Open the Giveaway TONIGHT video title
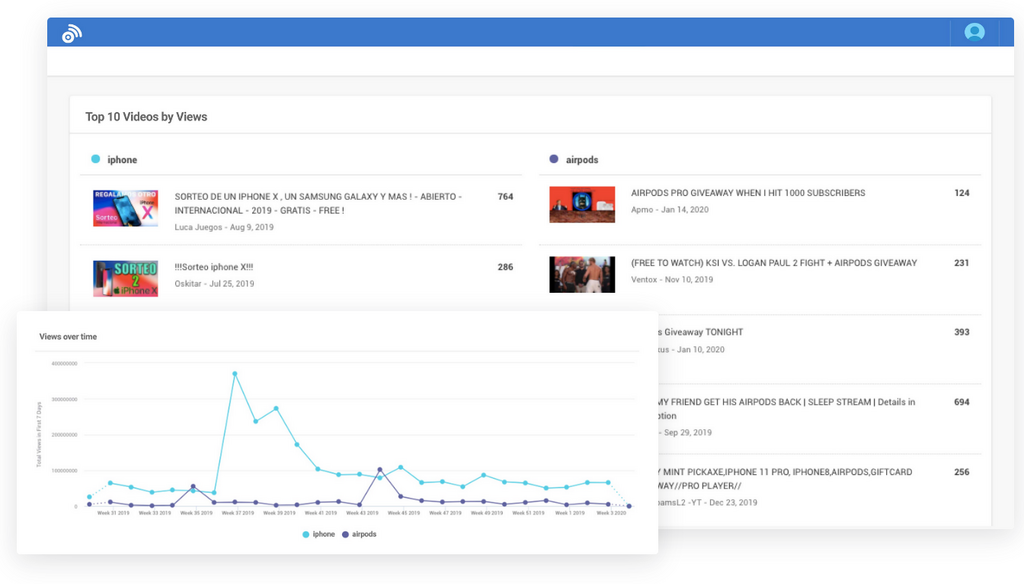This screenshot has height=584, width=1024. (x=700, y=332)
